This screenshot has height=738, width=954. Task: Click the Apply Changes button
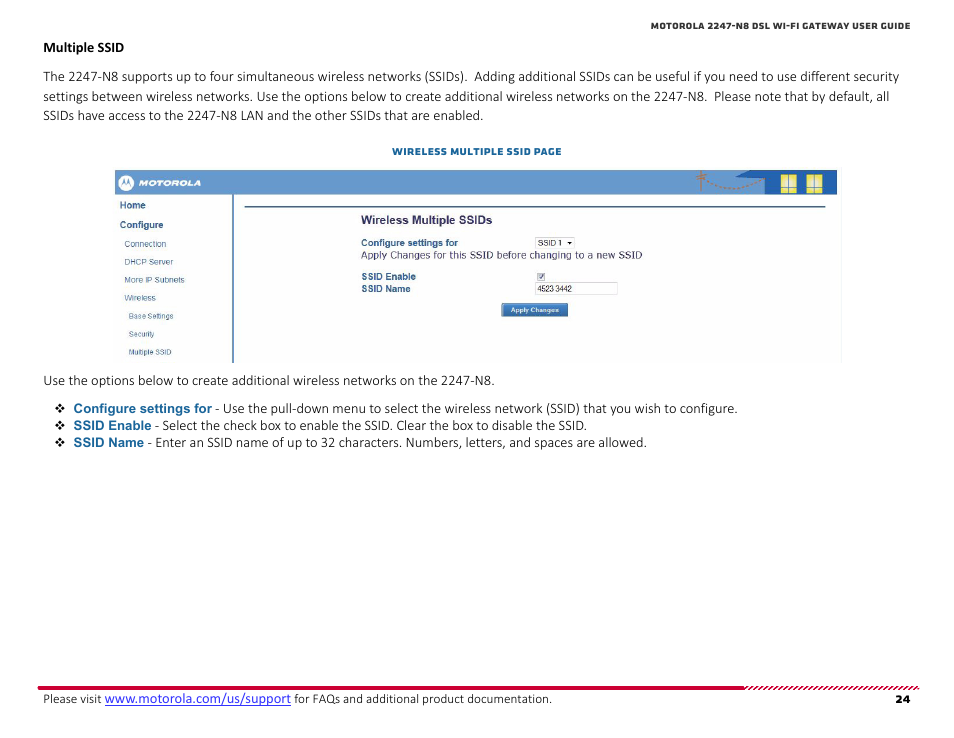tap(534, 310)
